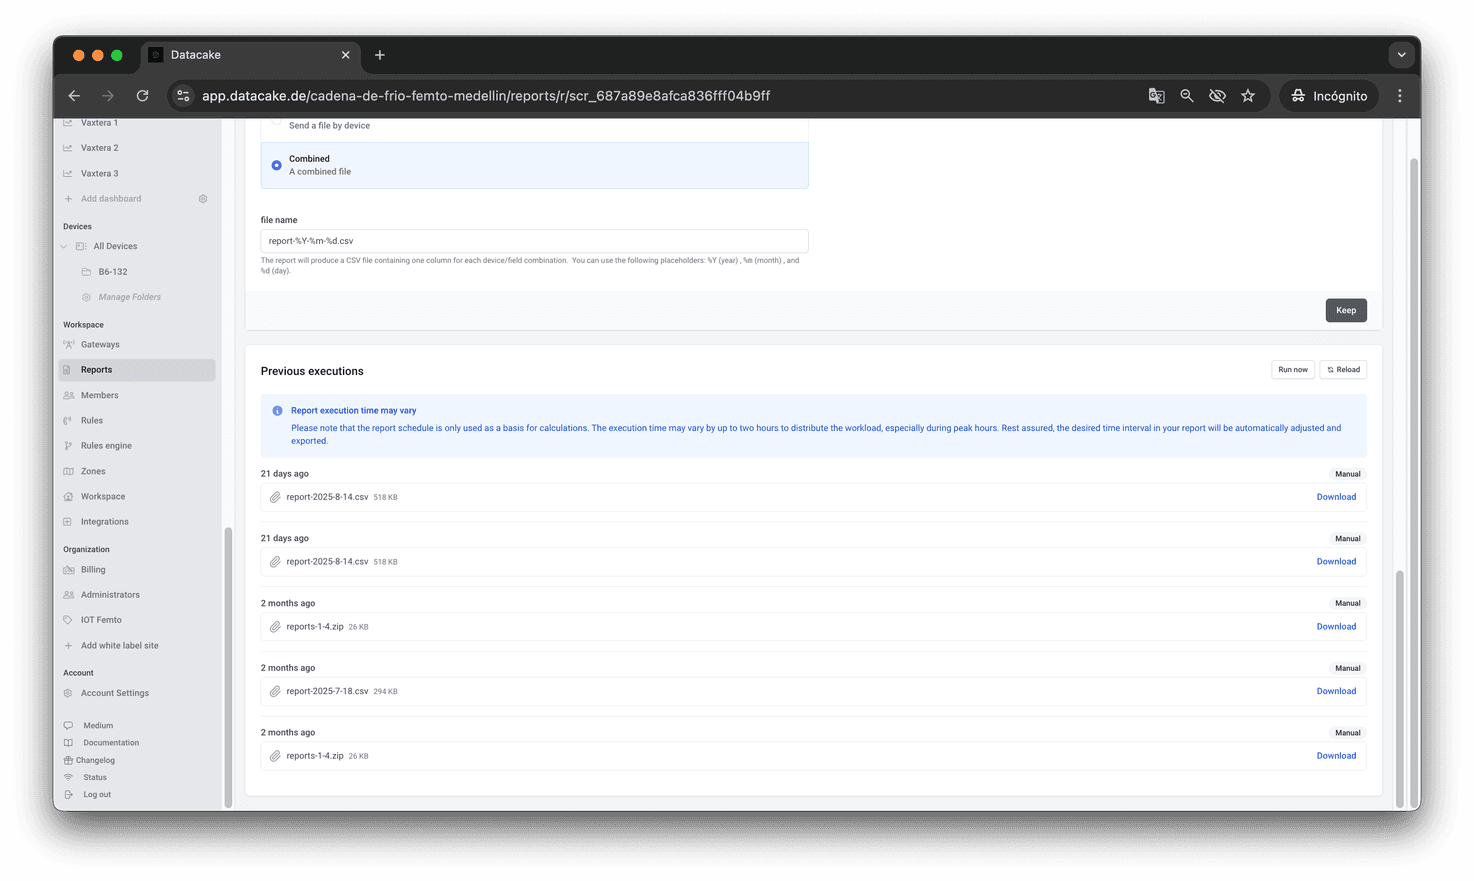The image size is (1474, 881).
Task: Click paperclip icon of report-2025-7-18.csv
Action: coord(275,691)
